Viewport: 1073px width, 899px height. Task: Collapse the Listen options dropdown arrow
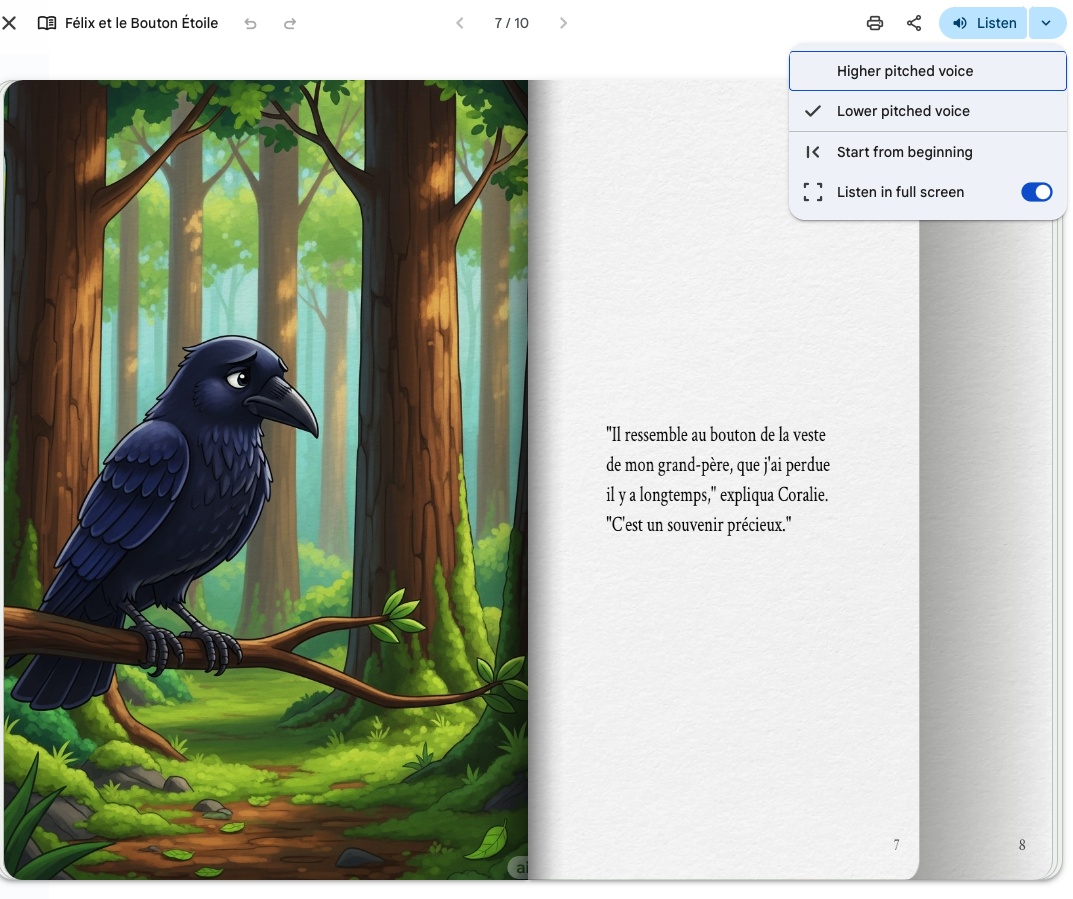point(1046,23)
